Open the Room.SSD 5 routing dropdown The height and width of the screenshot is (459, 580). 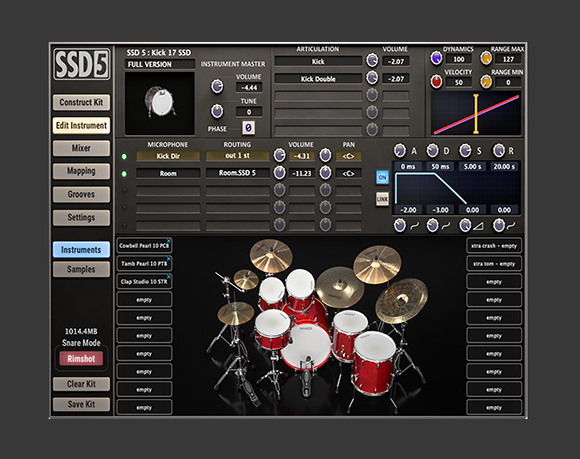tap(237, 173)
